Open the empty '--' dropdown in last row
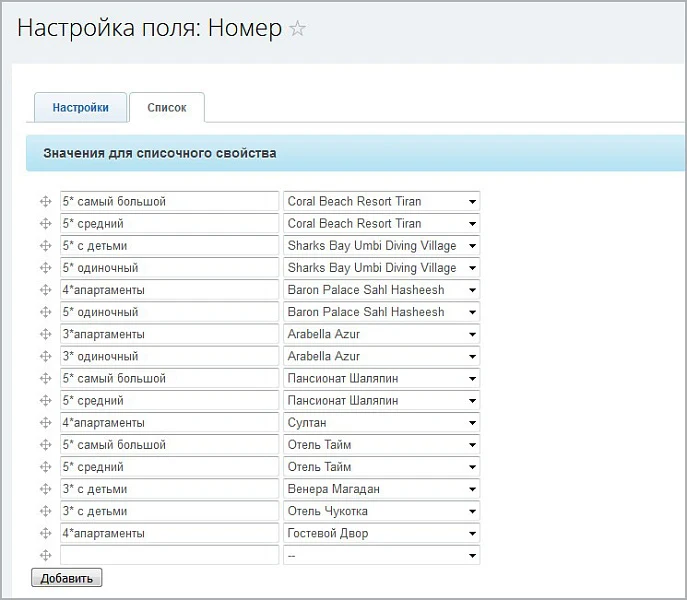This screenshot has height=600, width=687. (382, 556)
